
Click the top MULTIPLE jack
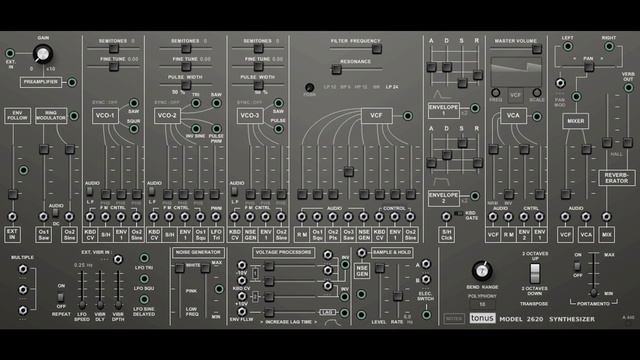click(x=23, y=269)
